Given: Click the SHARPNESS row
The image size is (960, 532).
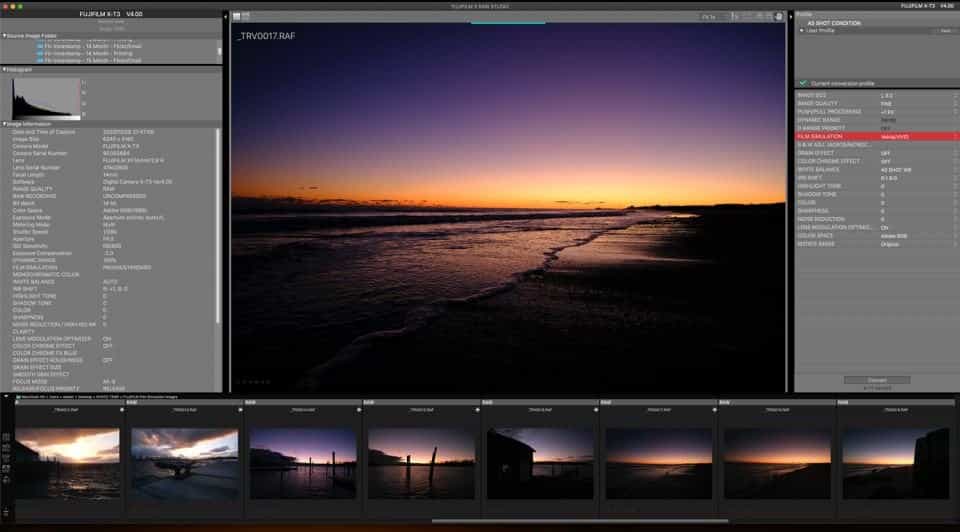Looking at the screenshot, I should (877, 211).
